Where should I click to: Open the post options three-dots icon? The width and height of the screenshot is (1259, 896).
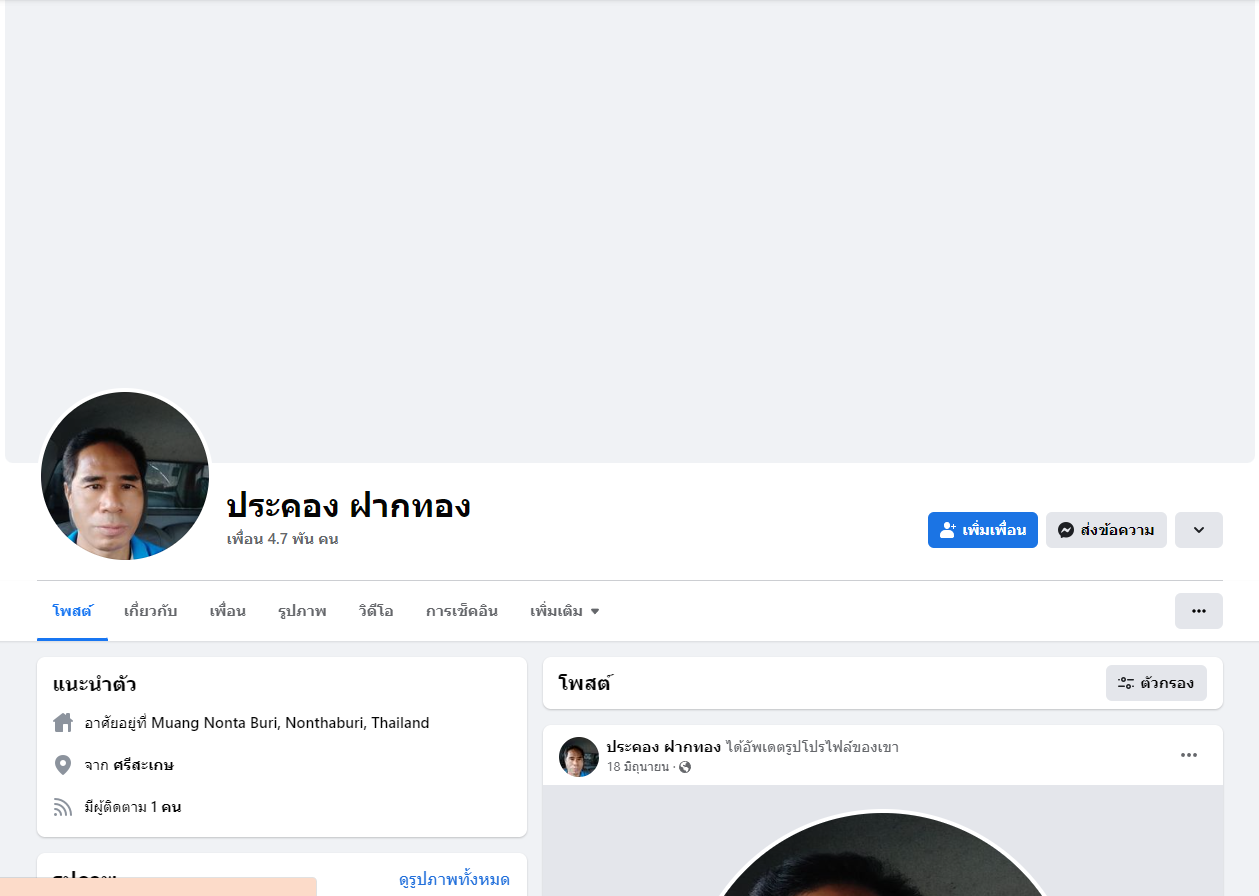1189,755
